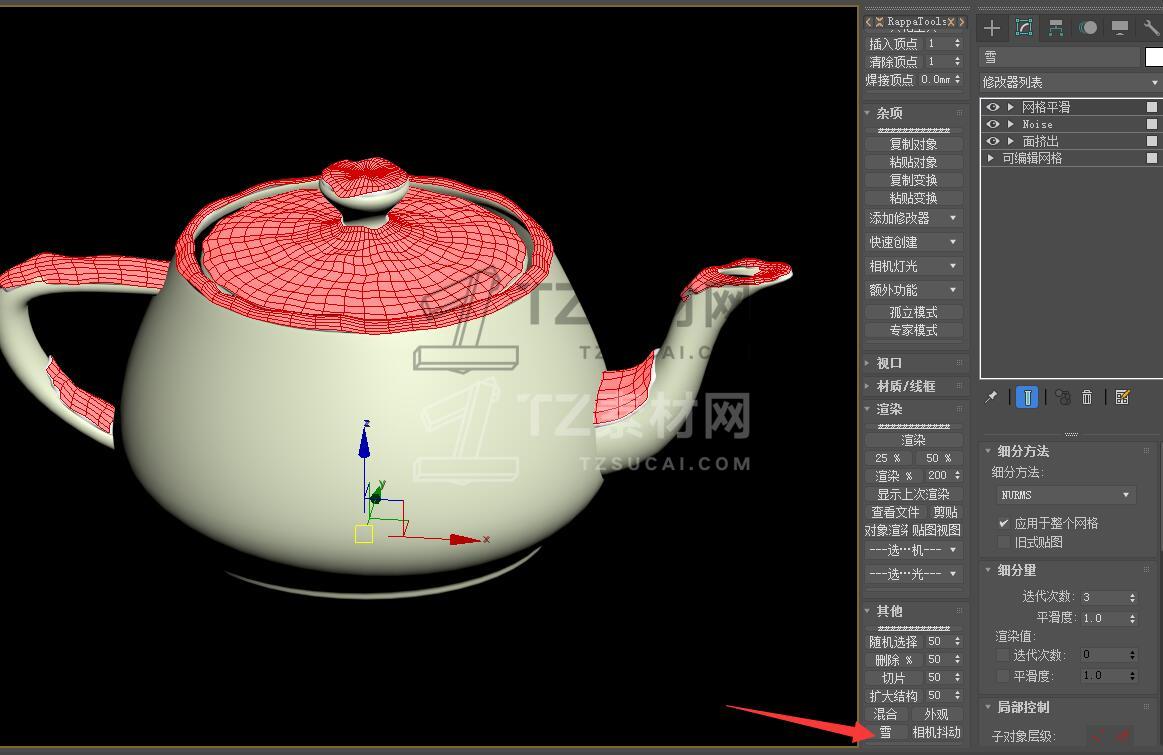Open the Motion command panel tab
Screen dimensions: 1163x755
[1088, 28]
